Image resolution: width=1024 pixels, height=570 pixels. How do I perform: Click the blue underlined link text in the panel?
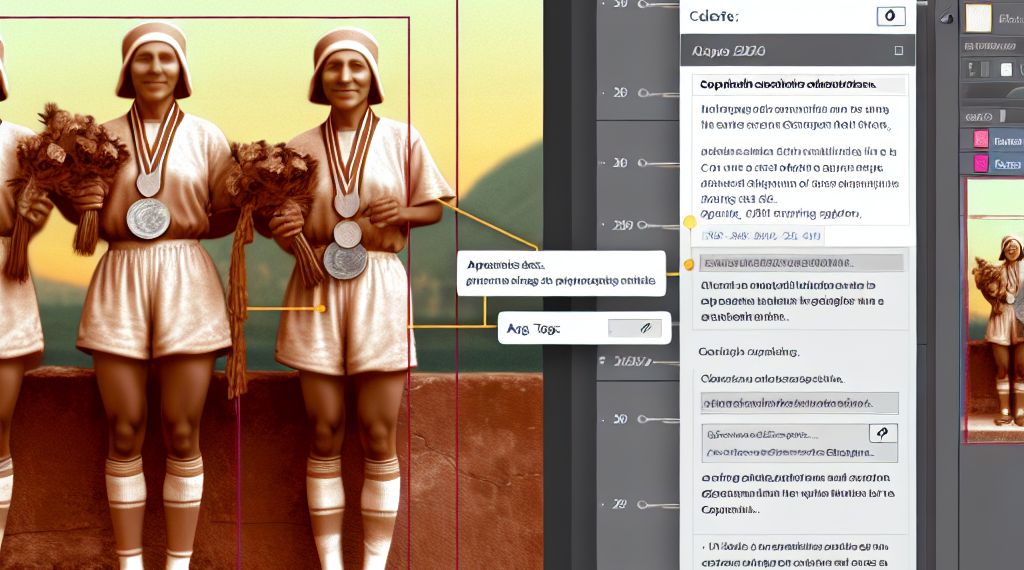point(760,237)
